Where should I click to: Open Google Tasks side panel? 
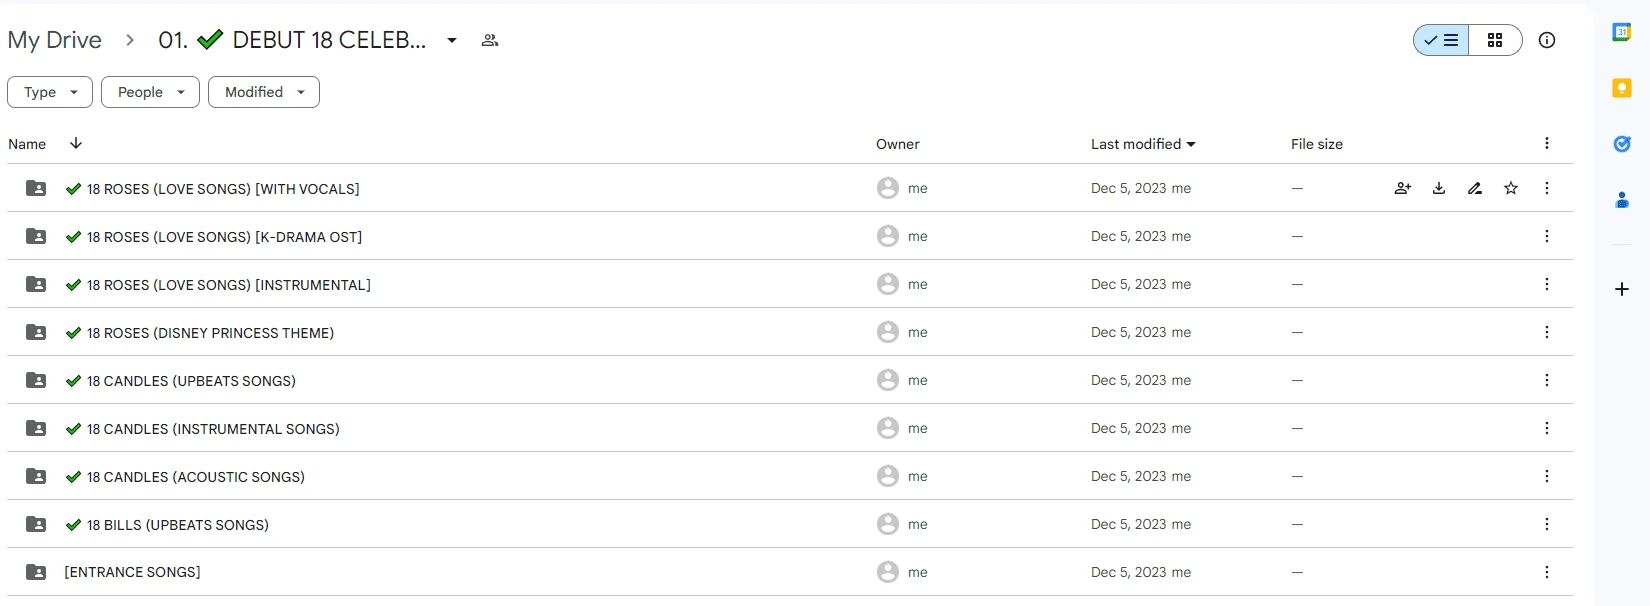coord(1622,144)
